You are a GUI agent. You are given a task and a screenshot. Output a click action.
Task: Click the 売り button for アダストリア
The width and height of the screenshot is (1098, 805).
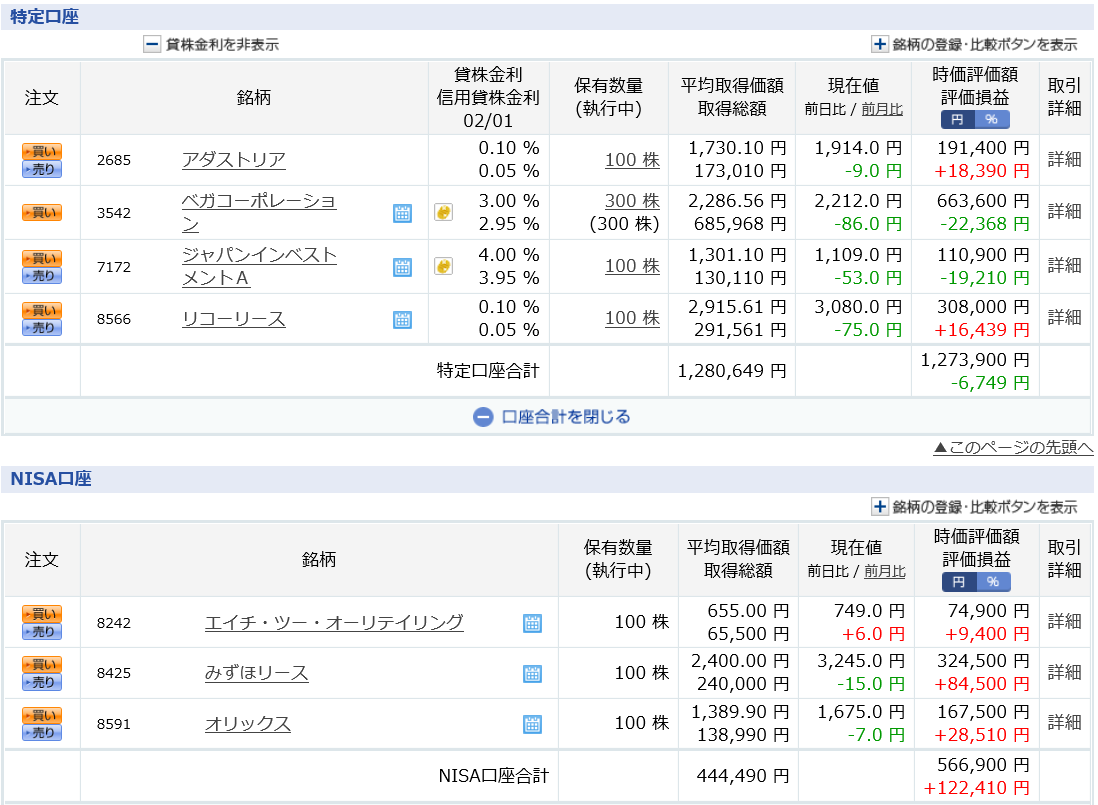(42, 169)
